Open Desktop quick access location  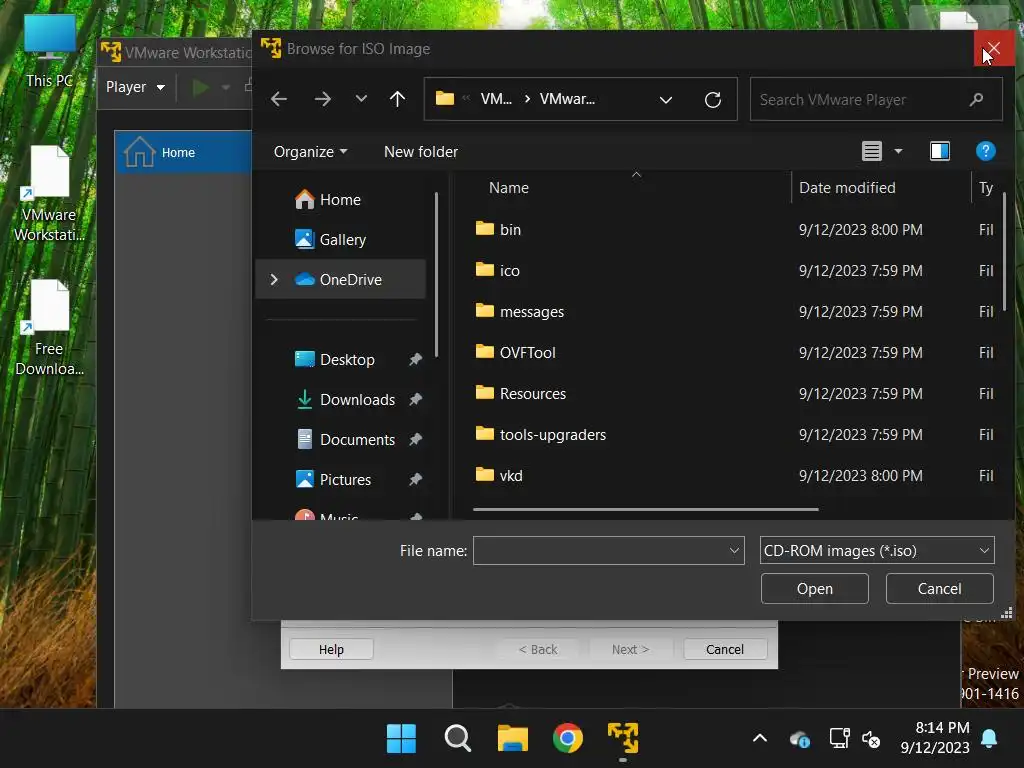coord(347,360)
